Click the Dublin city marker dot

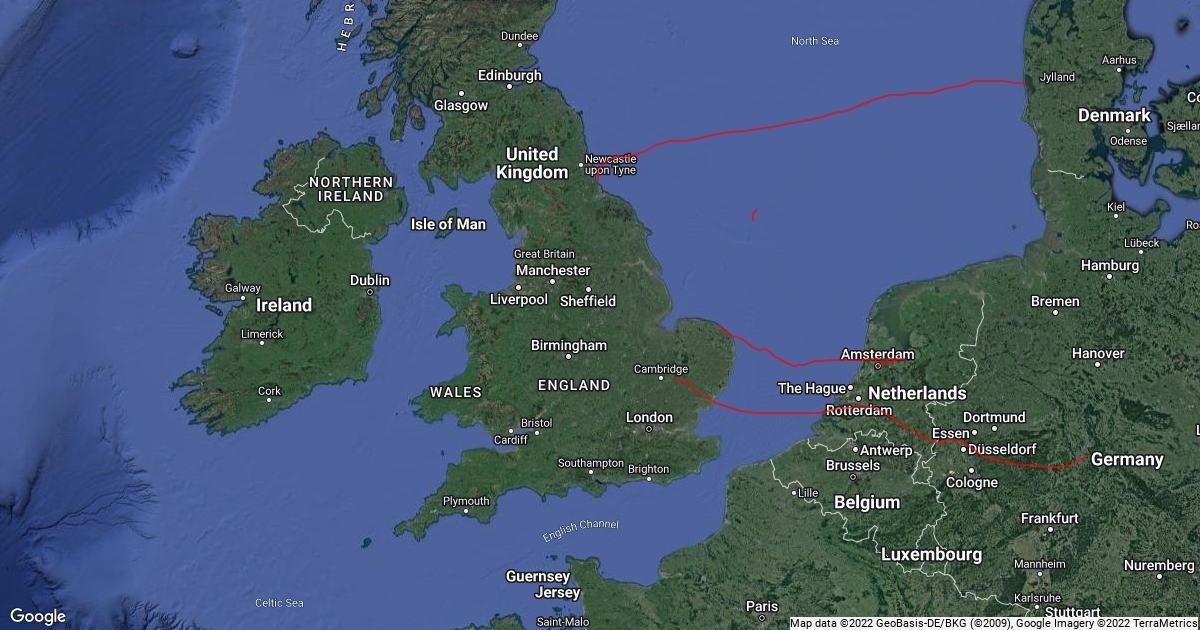(370, 292)
